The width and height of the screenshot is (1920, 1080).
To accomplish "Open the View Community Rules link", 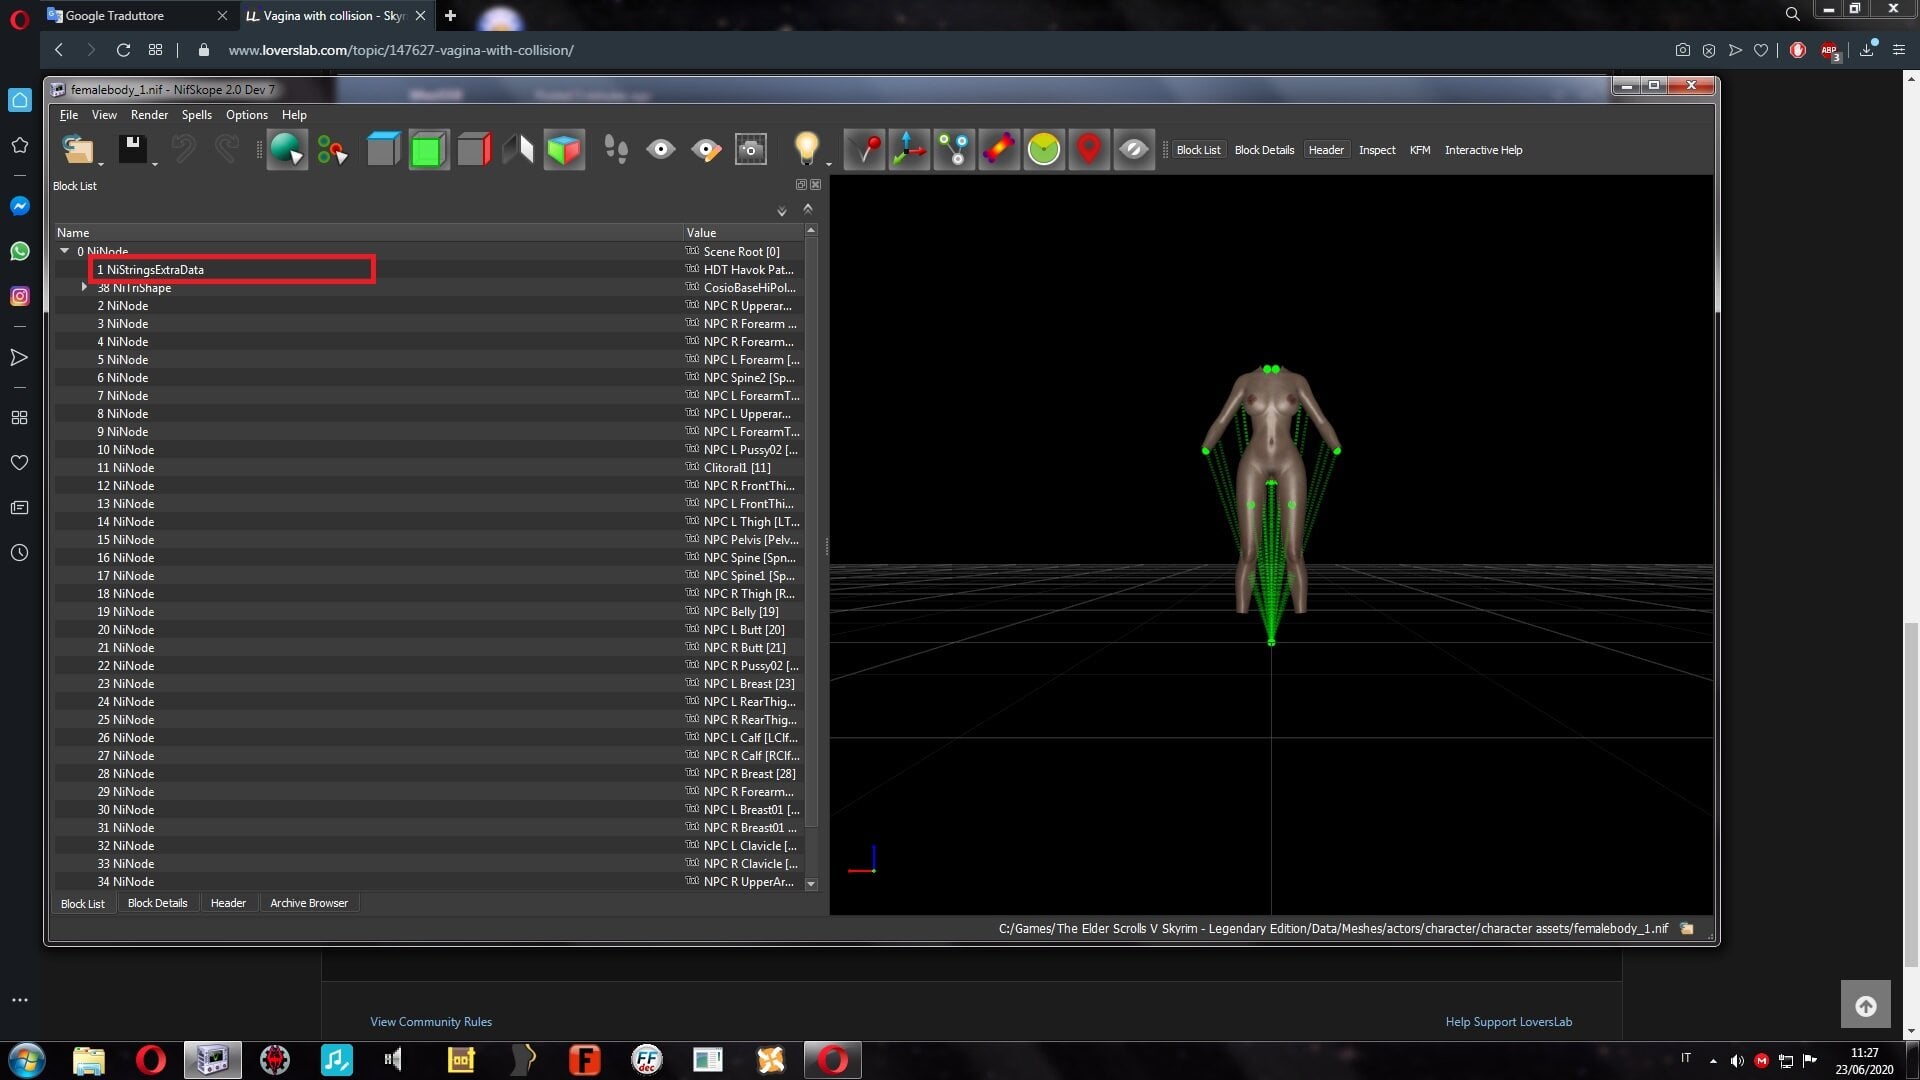I will tap(431, 1022).
